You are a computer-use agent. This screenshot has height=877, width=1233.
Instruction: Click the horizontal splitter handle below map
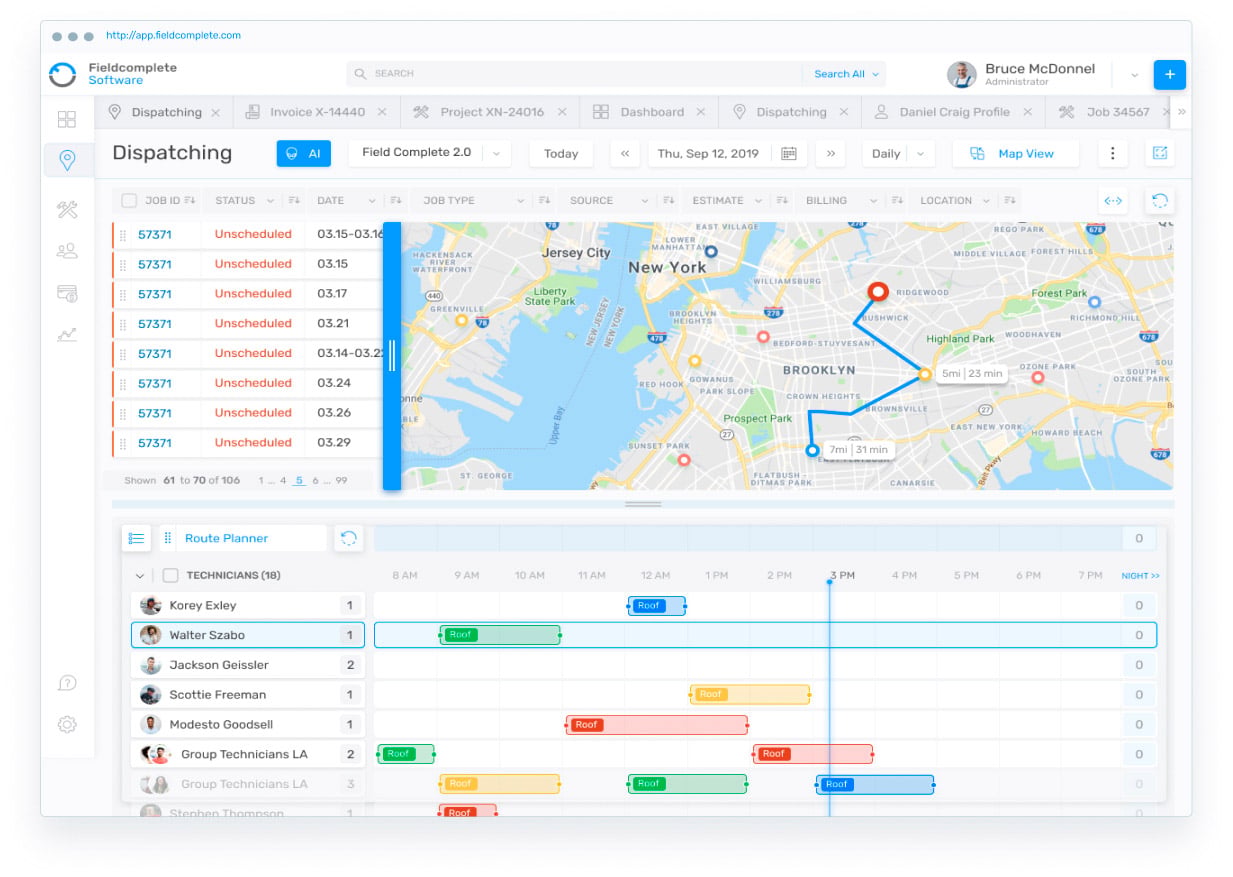coord(643,504)
